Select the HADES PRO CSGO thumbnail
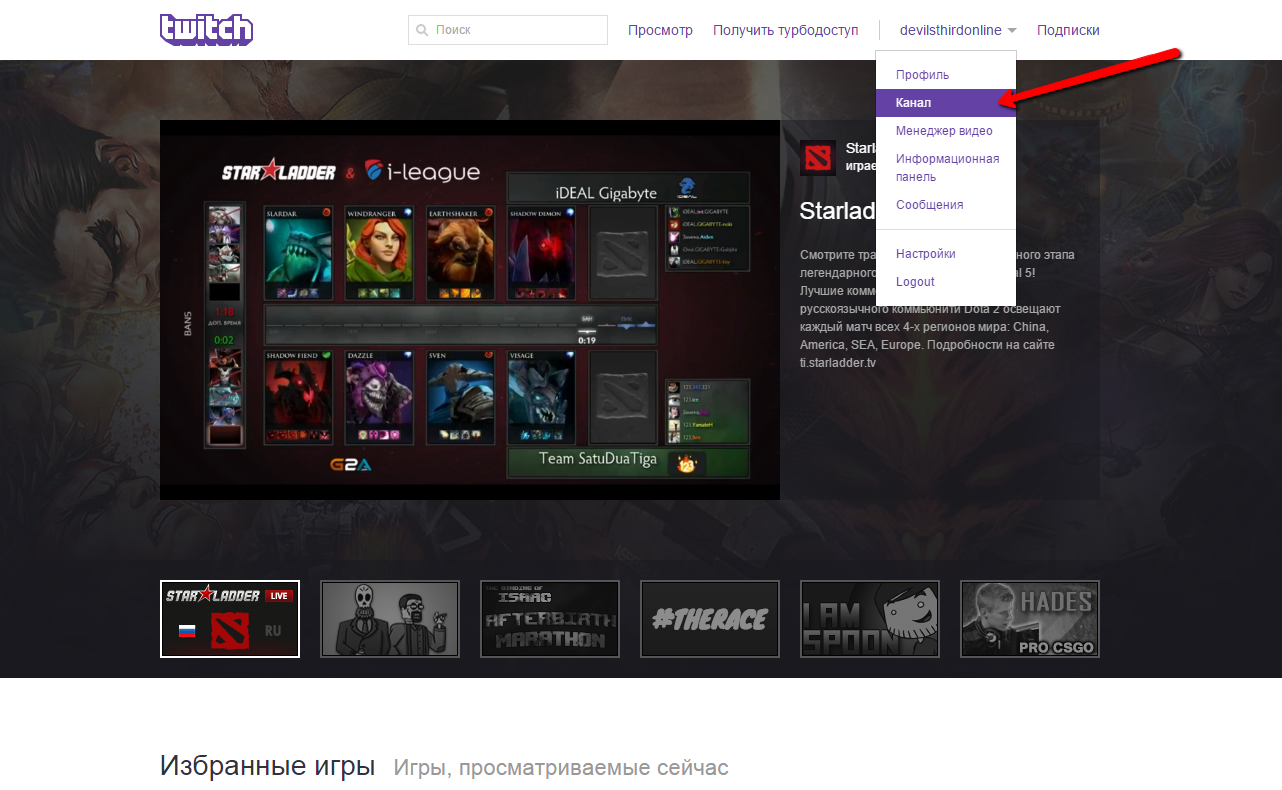The width and height of the screenshot is (1282, 790). pyautogui.click(x=1030, y=619)
